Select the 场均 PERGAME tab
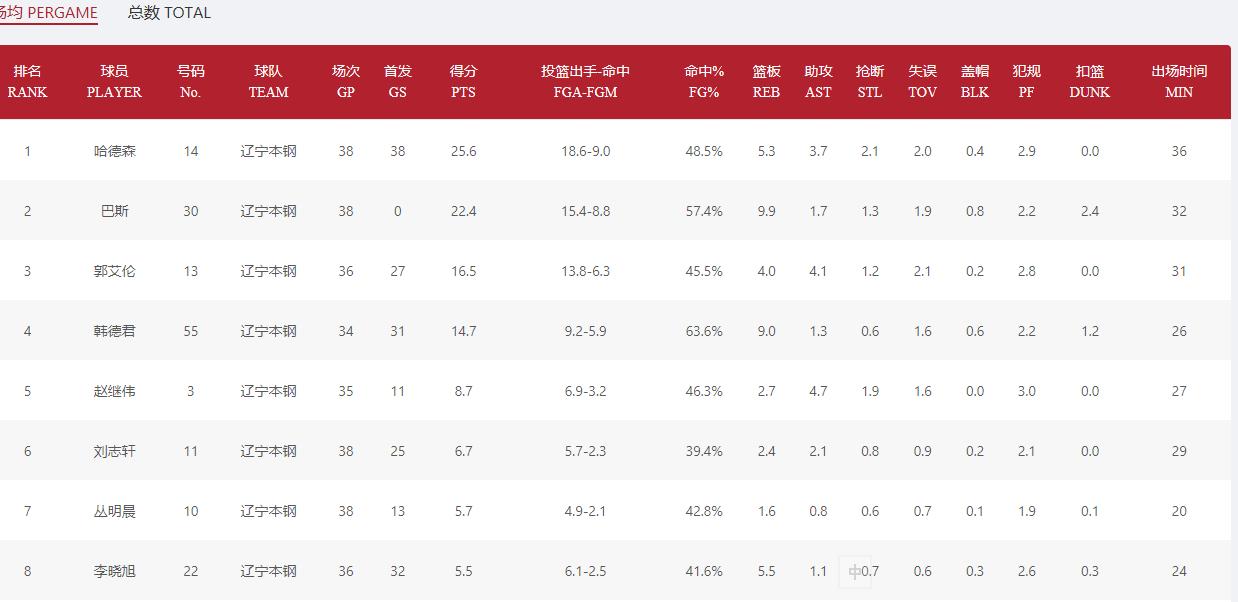 (49, 13)
